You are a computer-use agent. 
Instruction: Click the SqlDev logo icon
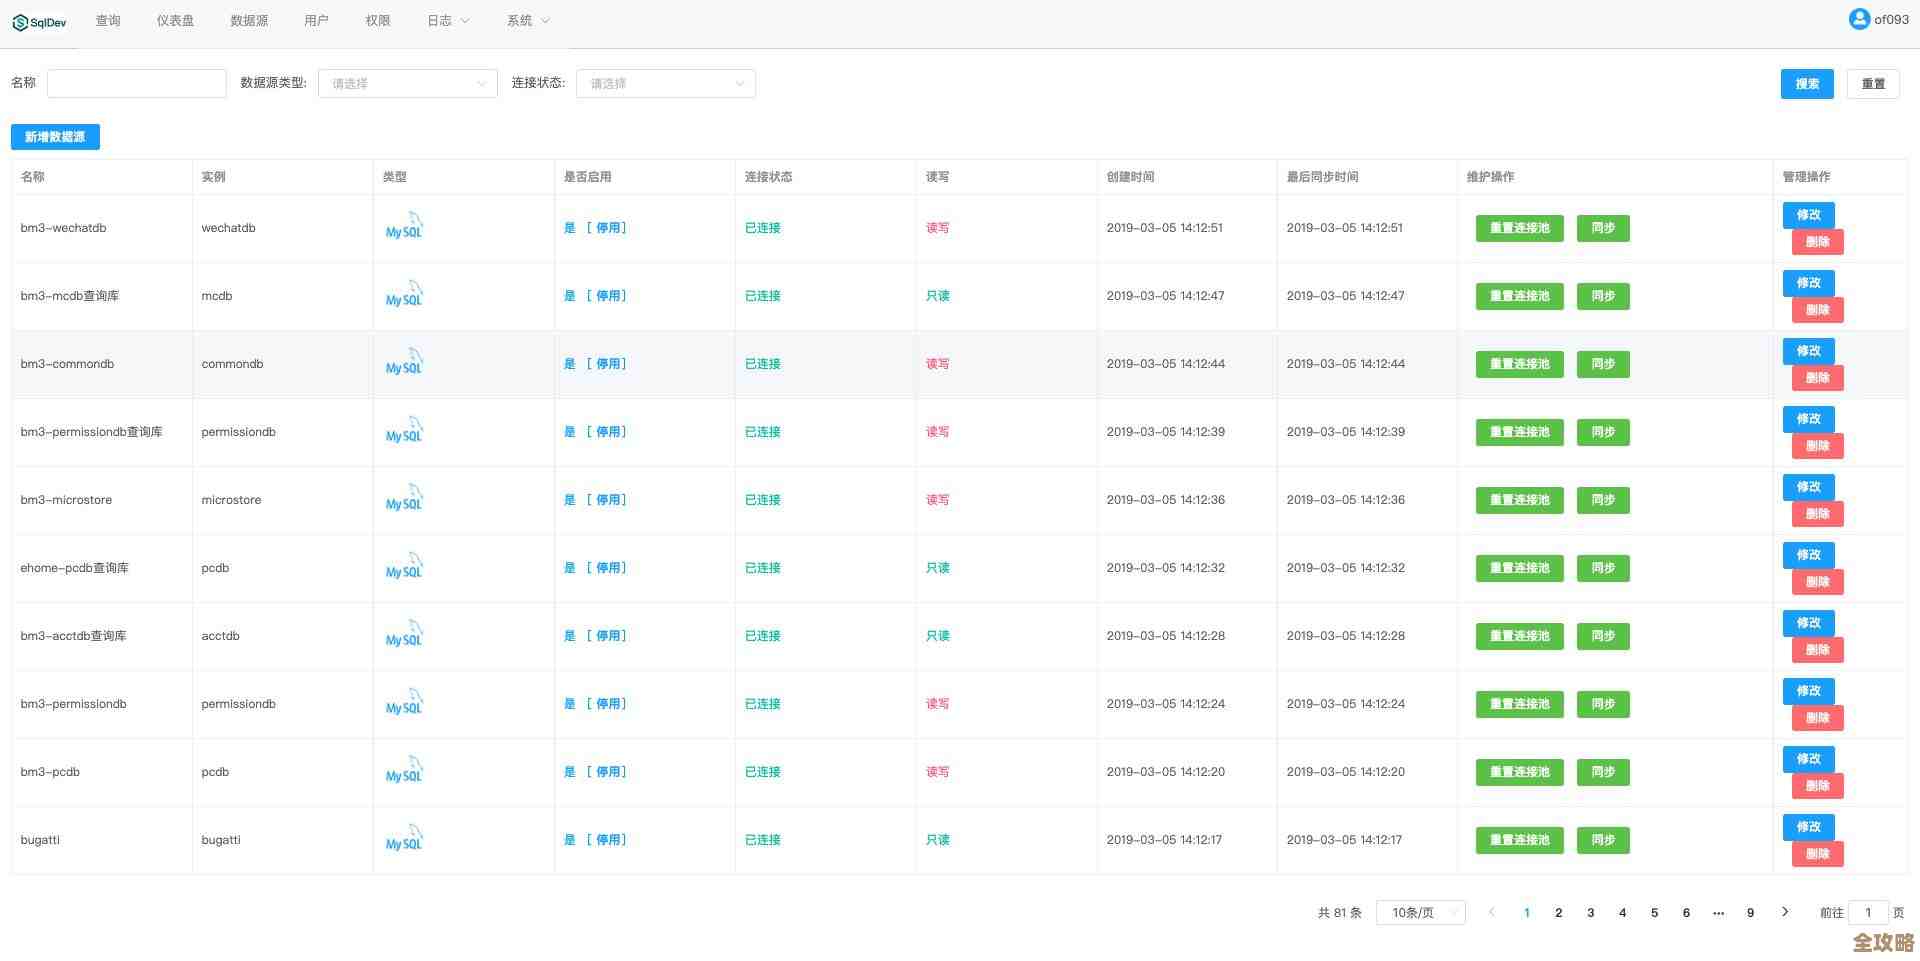point(18,21)
